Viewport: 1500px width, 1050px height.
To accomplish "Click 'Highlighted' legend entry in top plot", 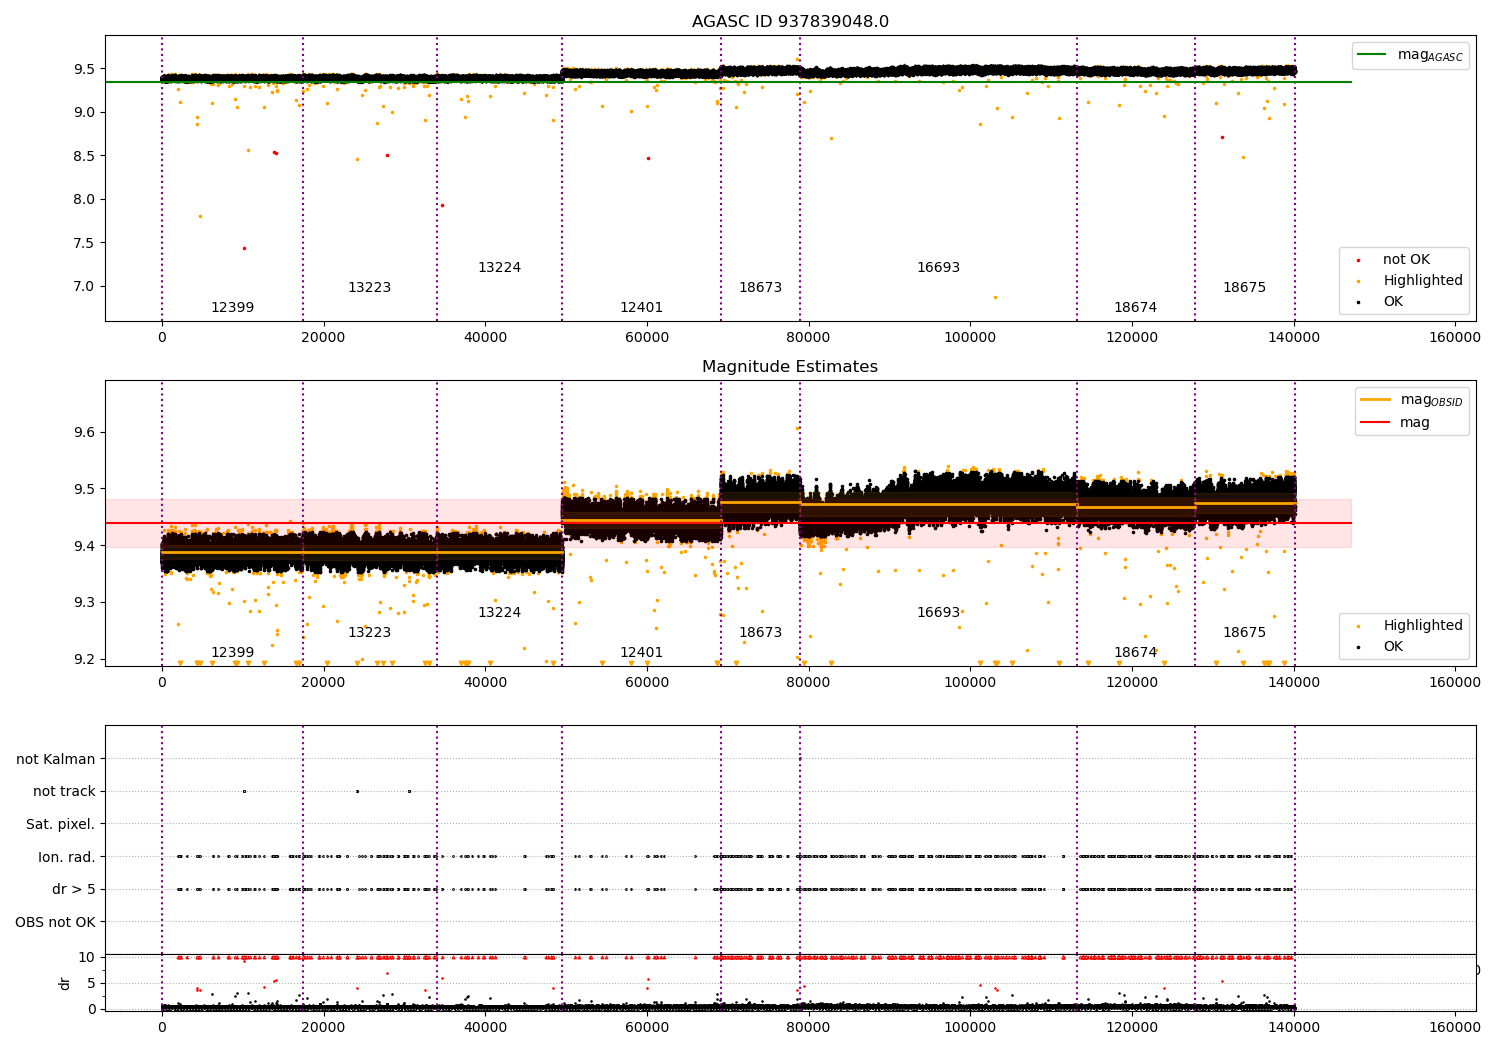I will 1423,281.
